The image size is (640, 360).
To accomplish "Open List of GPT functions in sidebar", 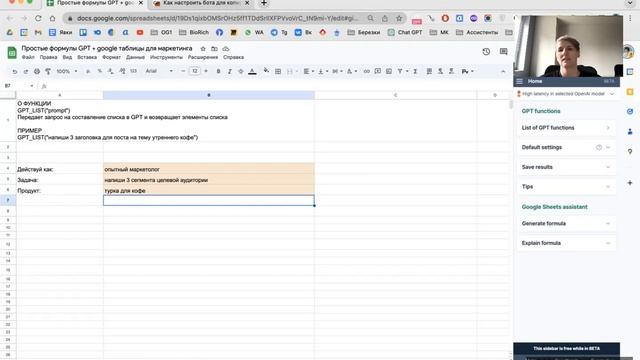I will (566, 128).
